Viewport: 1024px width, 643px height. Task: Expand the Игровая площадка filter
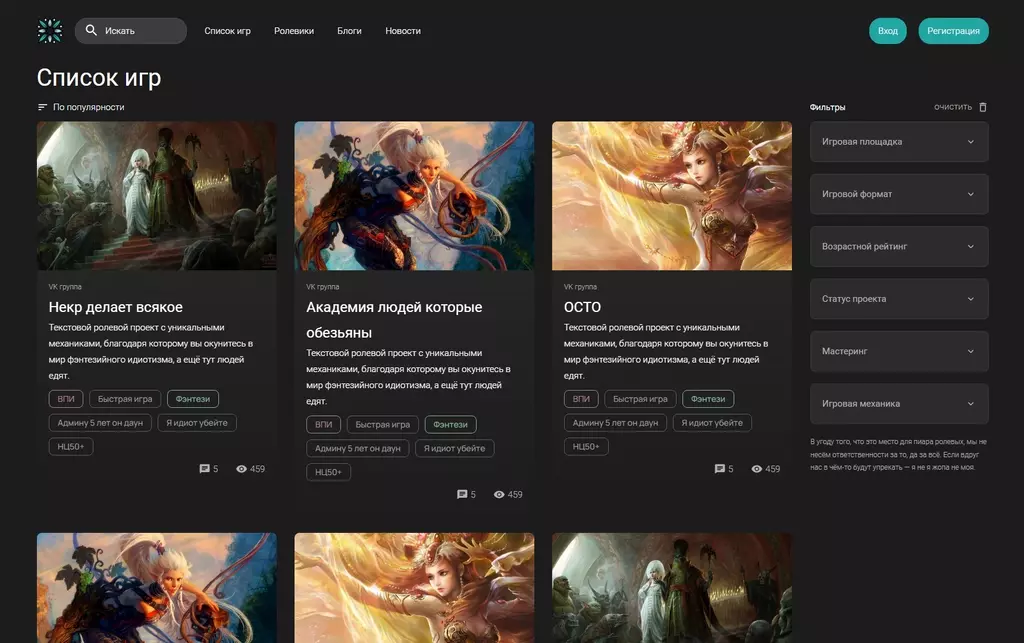898,142
